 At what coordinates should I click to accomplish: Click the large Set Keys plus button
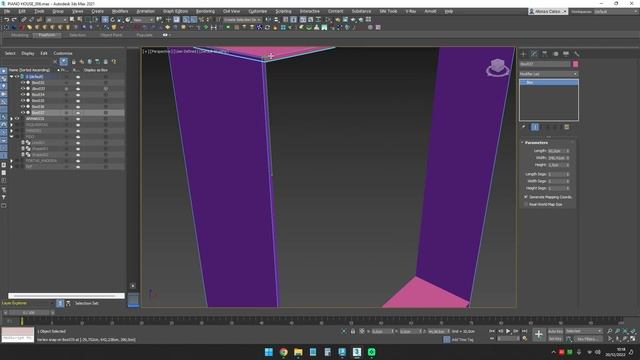click(538, 335)
